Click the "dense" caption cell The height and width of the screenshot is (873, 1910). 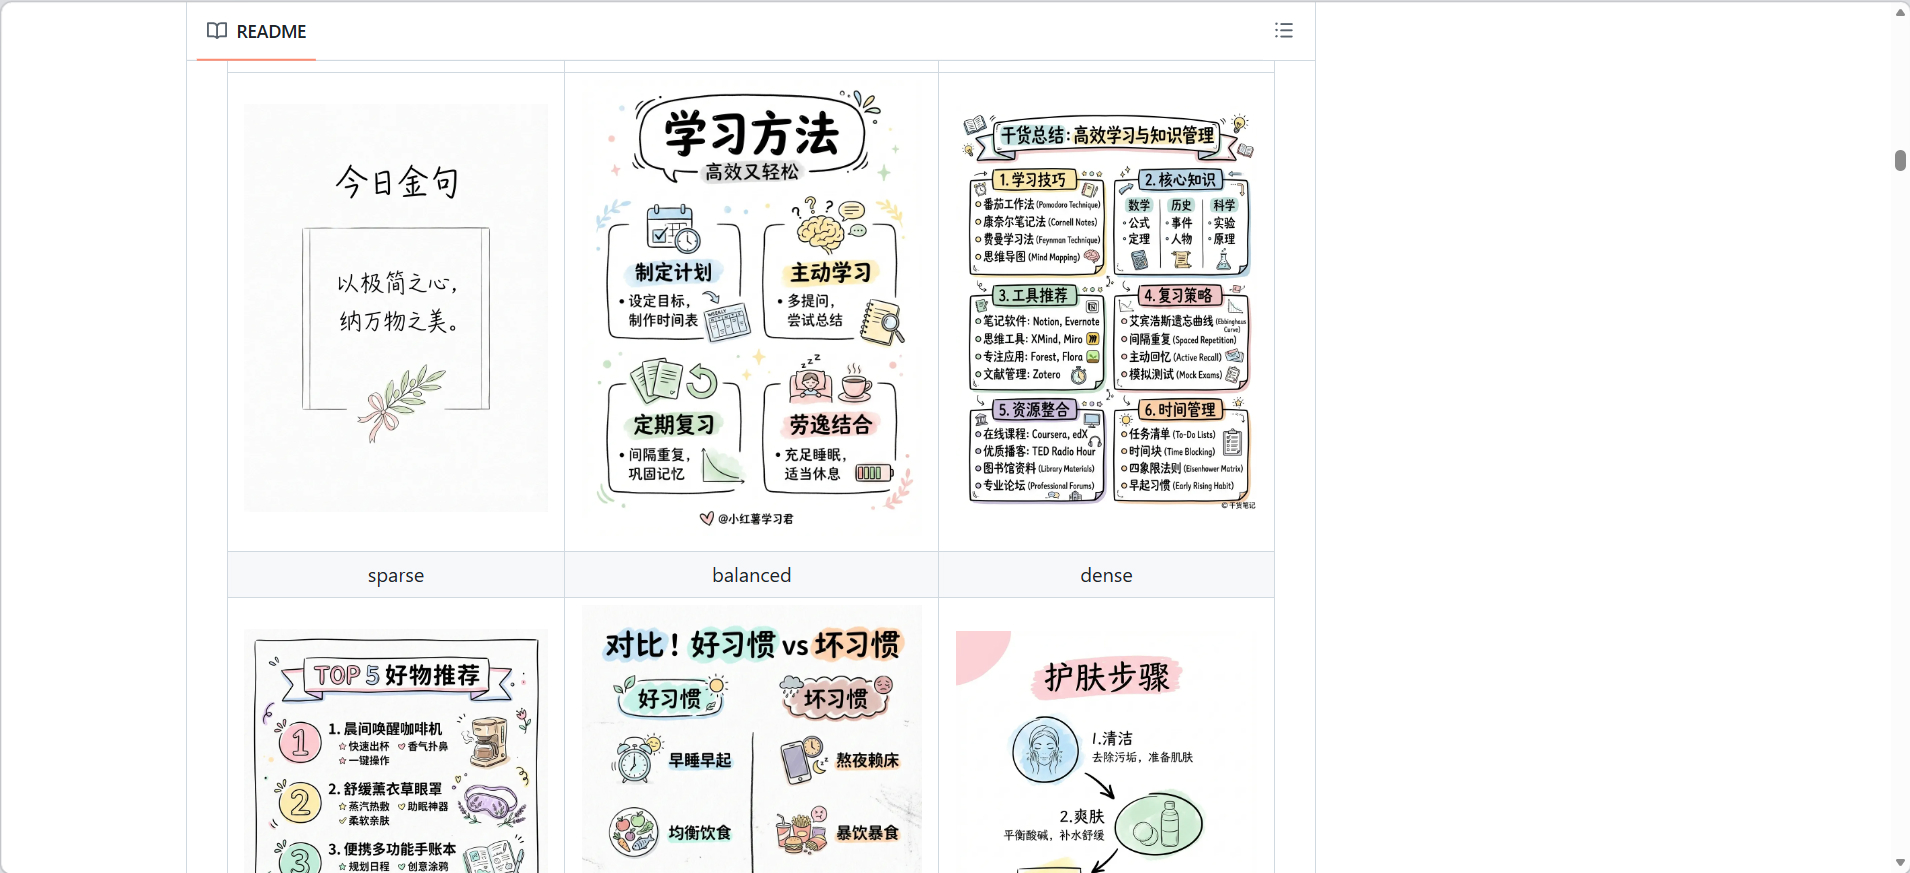1106,575
